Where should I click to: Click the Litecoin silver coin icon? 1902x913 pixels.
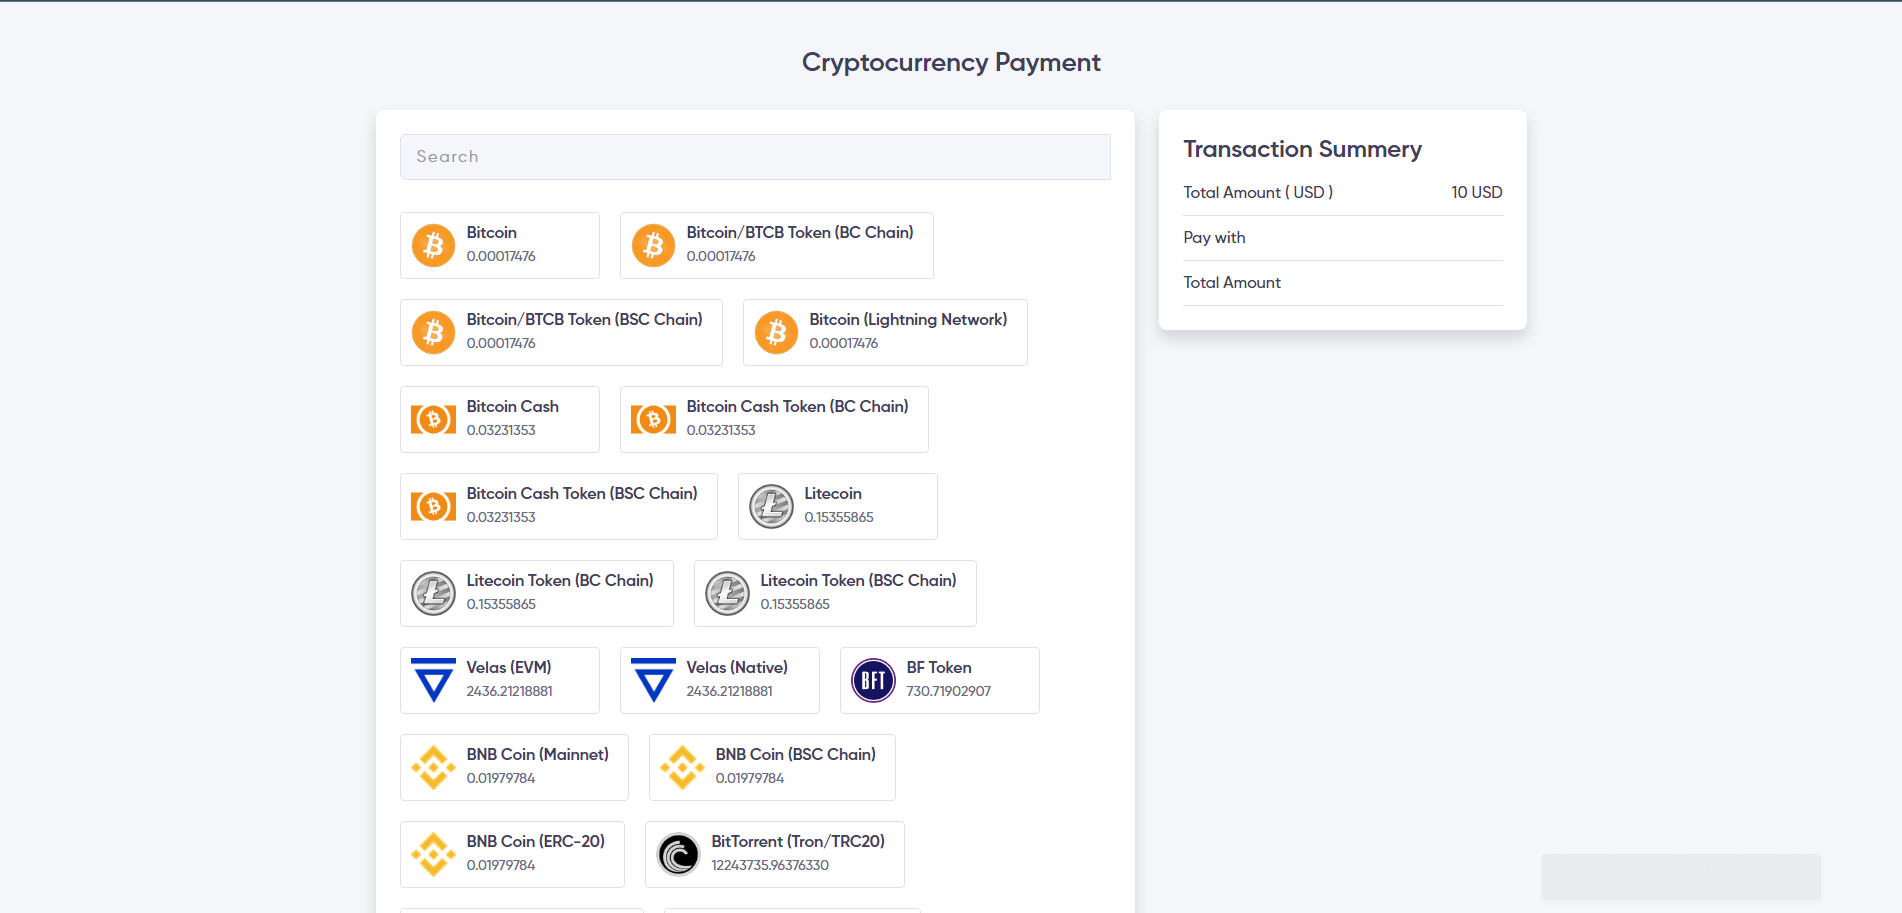[x=771, y=506]
